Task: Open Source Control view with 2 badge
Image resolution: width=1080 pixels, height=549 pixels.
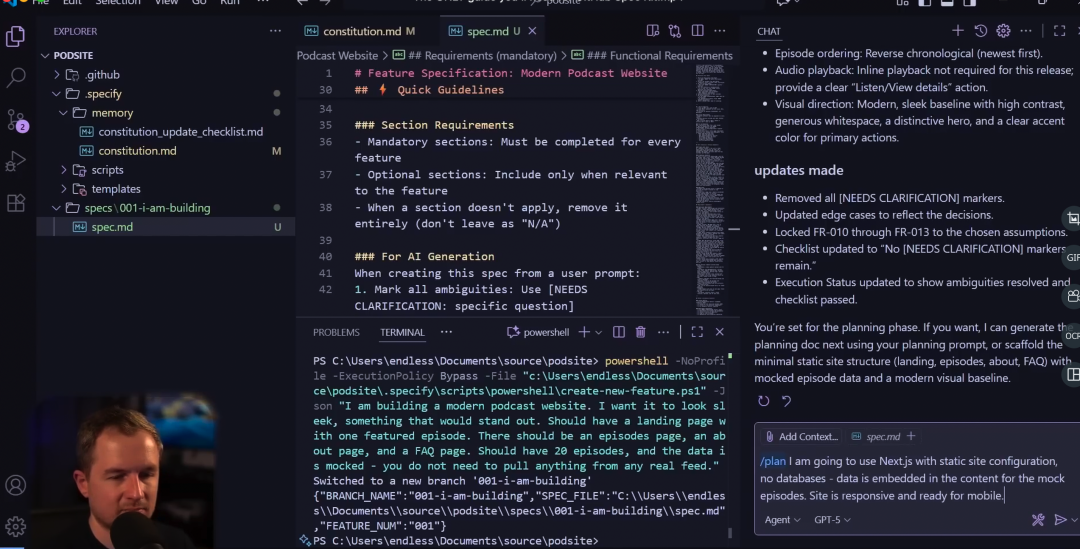Action: point(15,120)
